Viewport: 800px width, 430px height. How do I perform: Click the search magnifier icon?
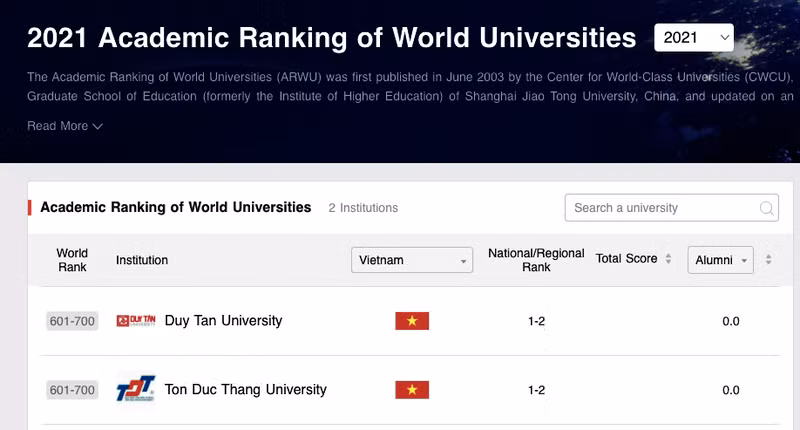pos(766,208)
